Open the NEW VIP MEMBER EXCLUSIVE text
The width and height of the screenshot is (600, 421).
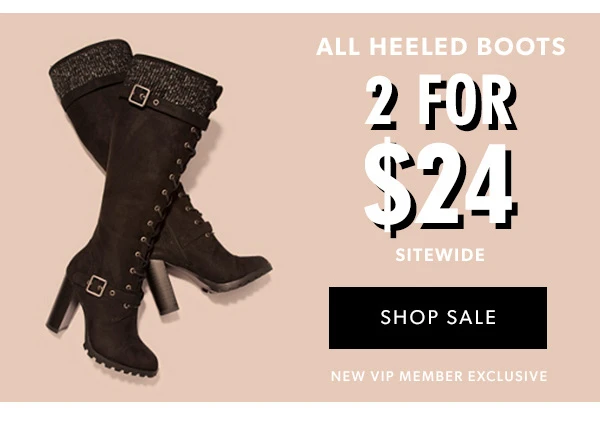click(x=439, y=376)
